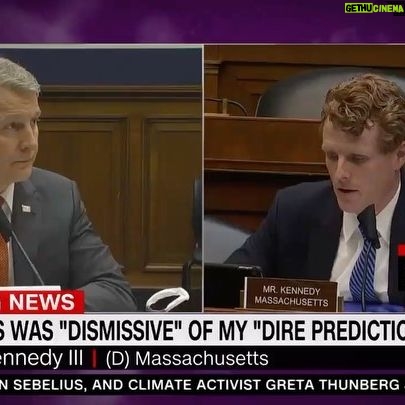
Task: Click the white face mask on desk
Action: 167,299
